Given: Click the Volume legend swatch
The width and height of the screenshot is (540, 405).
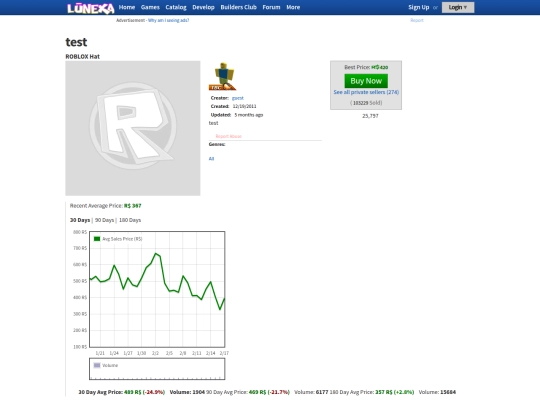Looking at the screenshot, I should point(97,365).
